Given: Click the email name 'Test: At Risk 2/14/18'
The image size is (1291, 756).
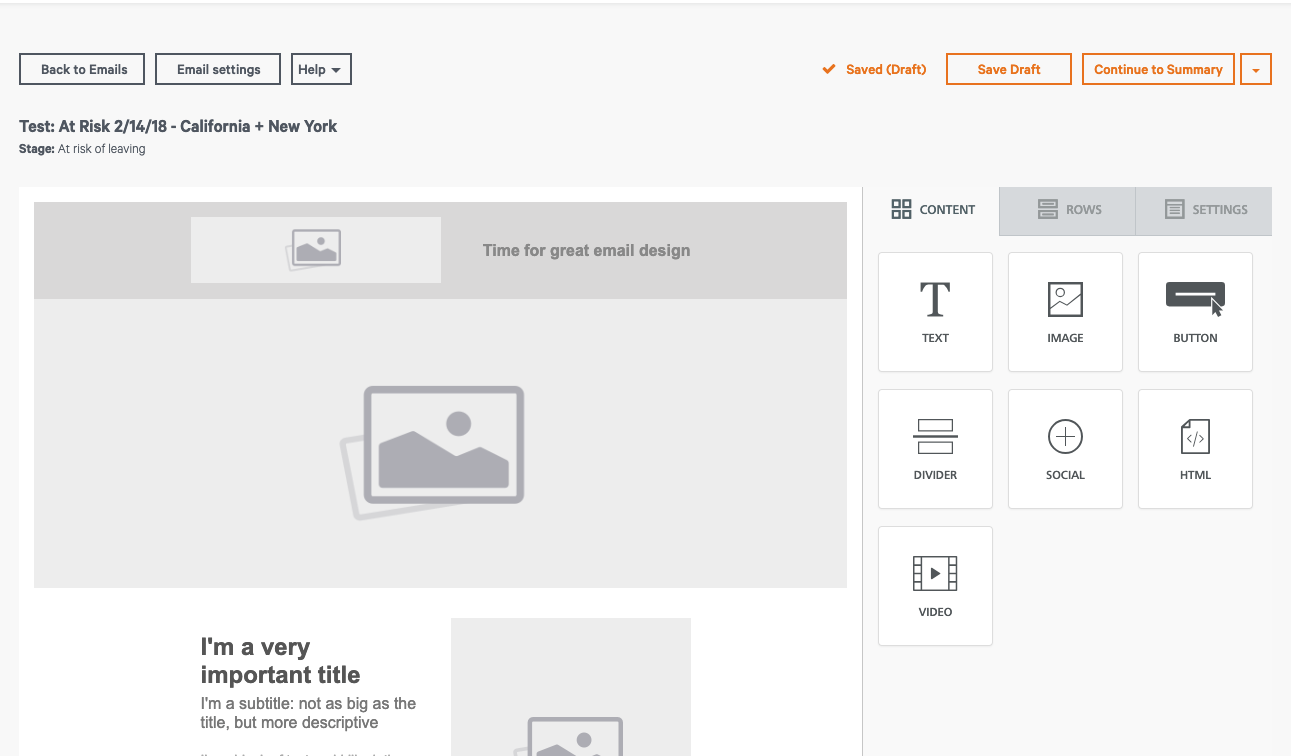Looking at the screenshot, I should click(x=178, y=126).
